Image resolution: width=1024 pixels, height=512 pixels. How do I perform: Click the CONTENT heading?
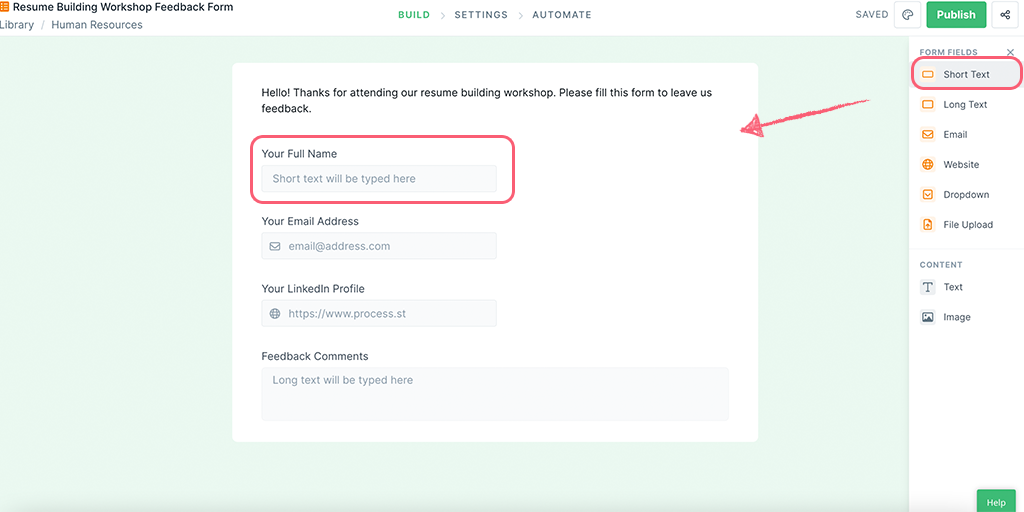click(x=941, y=265)
